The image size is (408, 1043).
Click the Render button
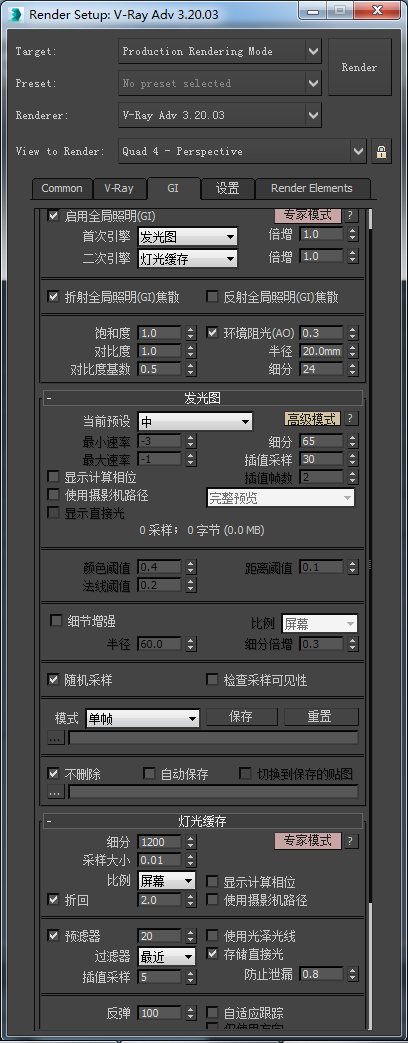coord(359,67)
